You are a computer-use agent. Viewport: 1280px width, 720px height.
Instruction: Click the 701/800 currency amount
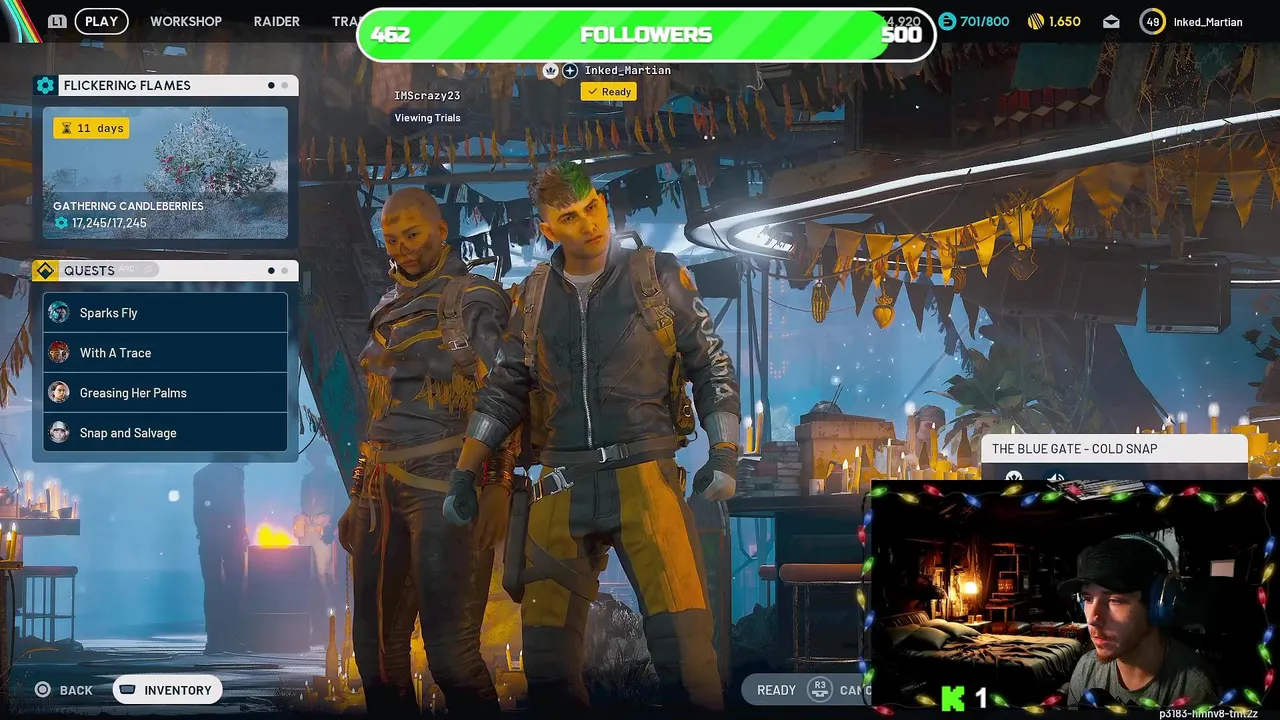tap(984, 21)
